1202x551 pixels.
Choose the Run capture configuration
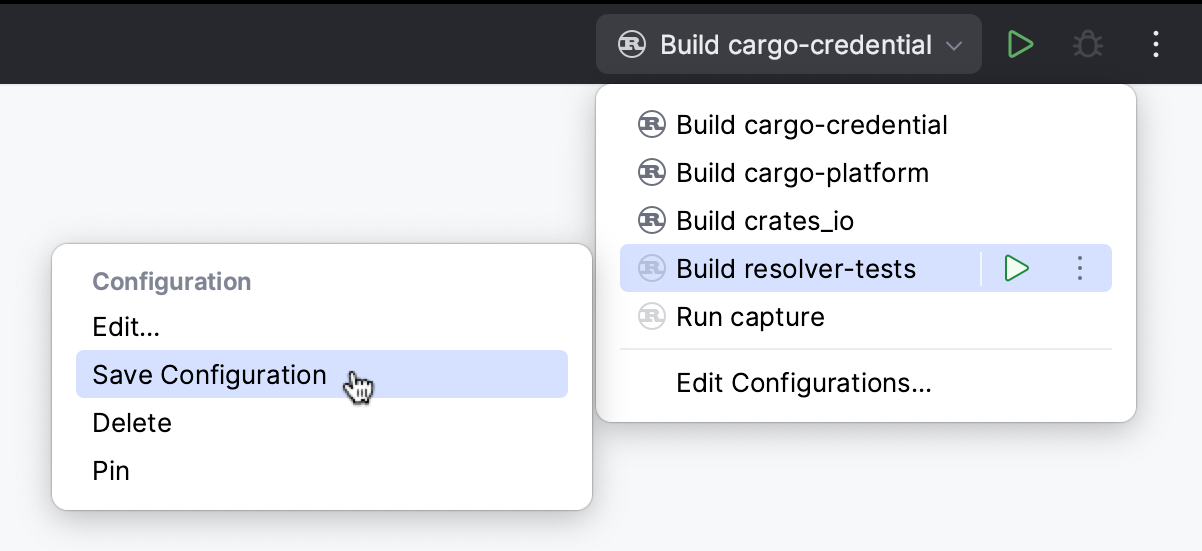(750, 317)
